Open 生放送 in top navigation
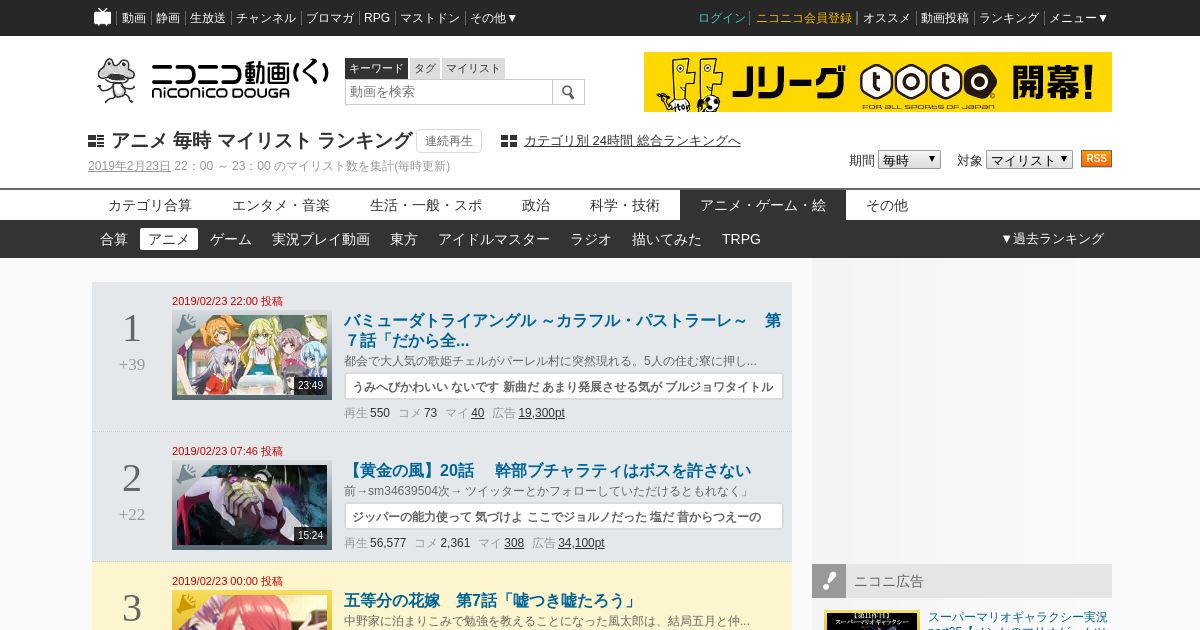Viewport: 1200px width, 630px height. [x=208, y=18]
